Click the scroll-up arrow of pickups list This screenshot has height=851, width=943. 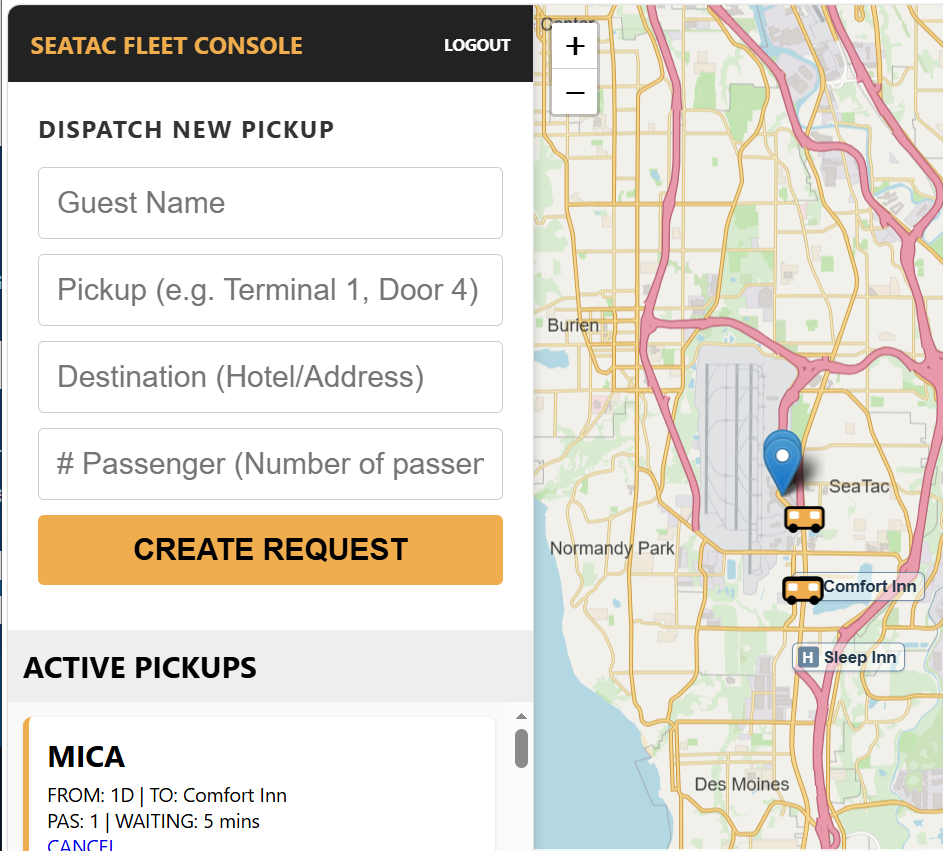(x=521, y=716)
